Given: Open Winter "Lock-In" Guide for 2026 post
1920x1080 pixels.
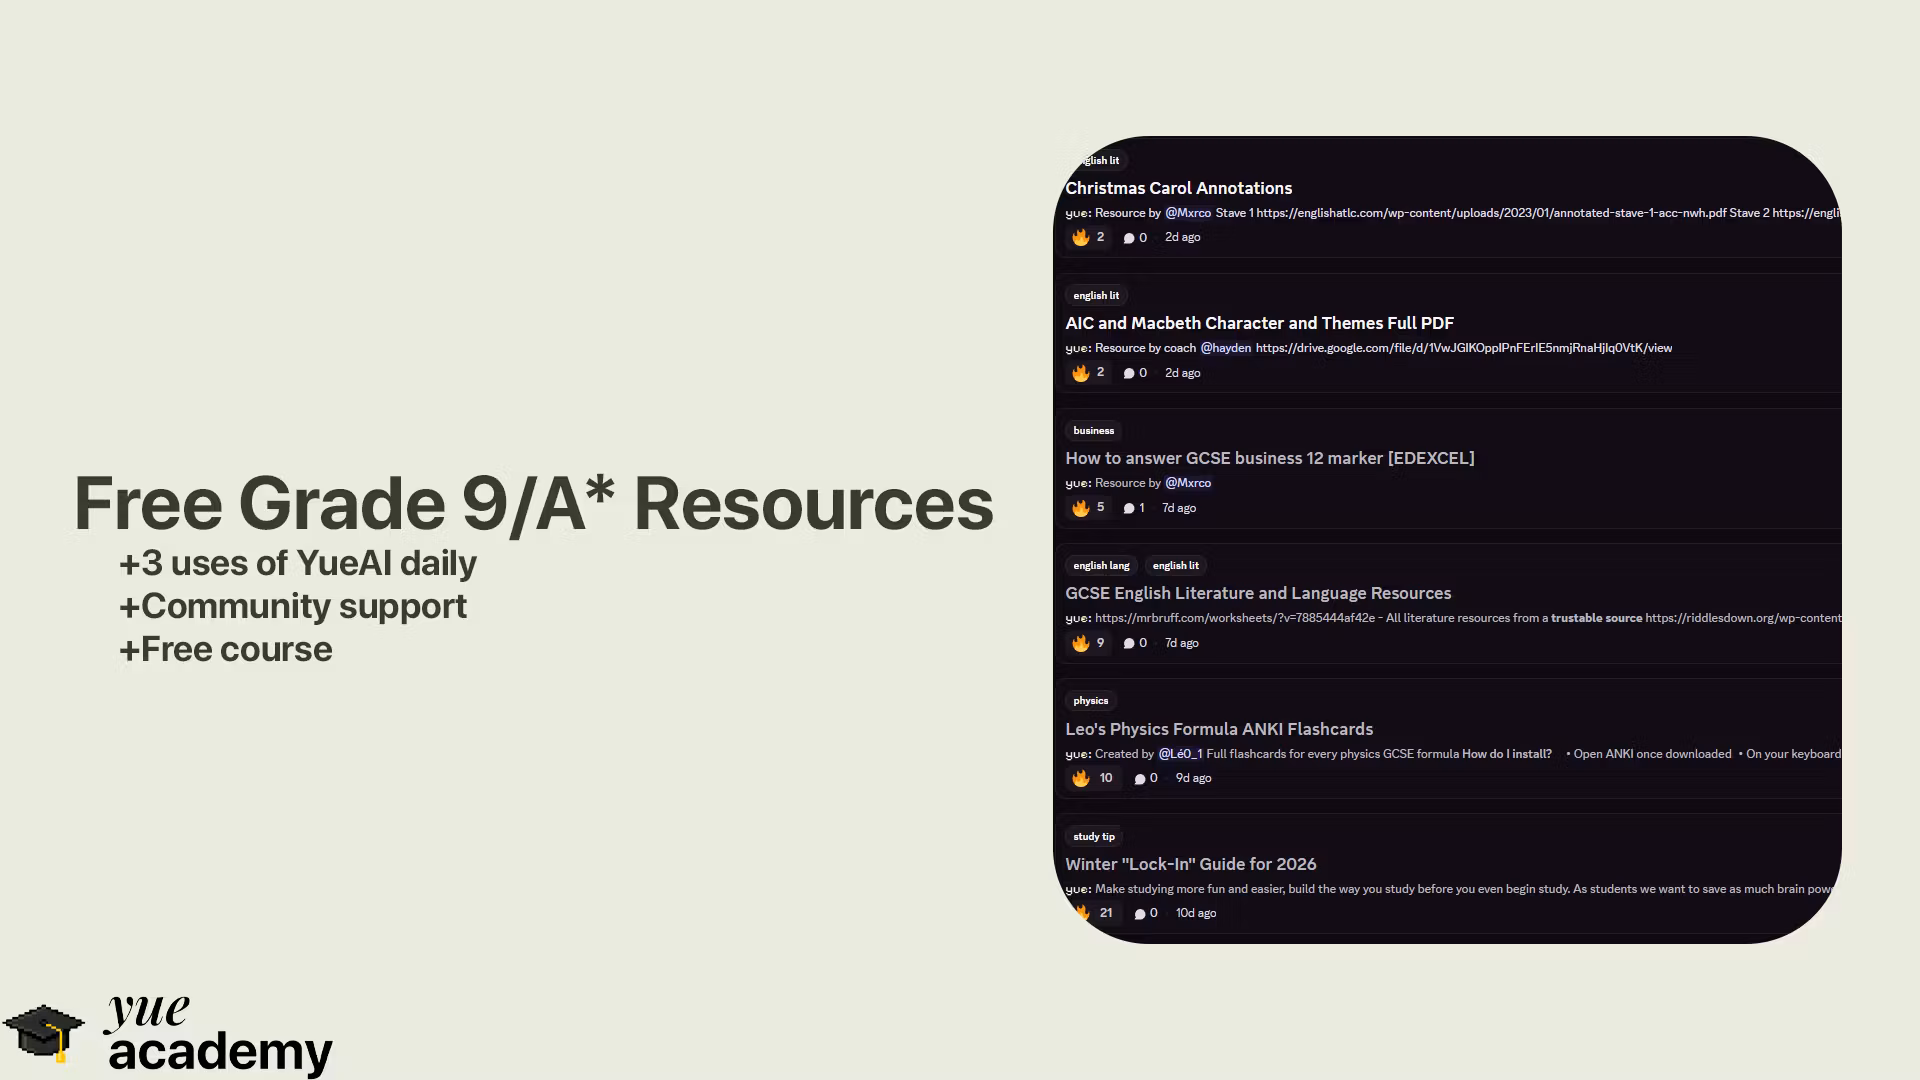Looking at the screenshot, I should tap(1190, 864).
